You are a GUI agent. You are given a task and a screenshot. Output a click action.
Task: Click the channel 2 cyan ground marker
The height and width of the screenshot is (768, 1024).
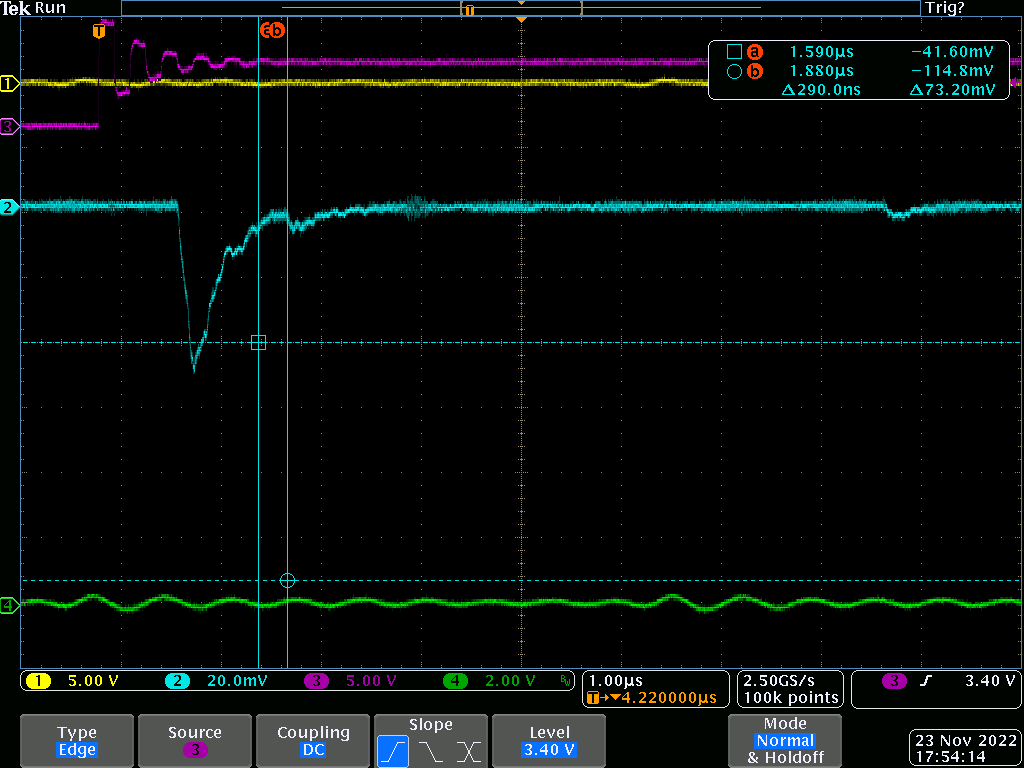click(9, 207)
